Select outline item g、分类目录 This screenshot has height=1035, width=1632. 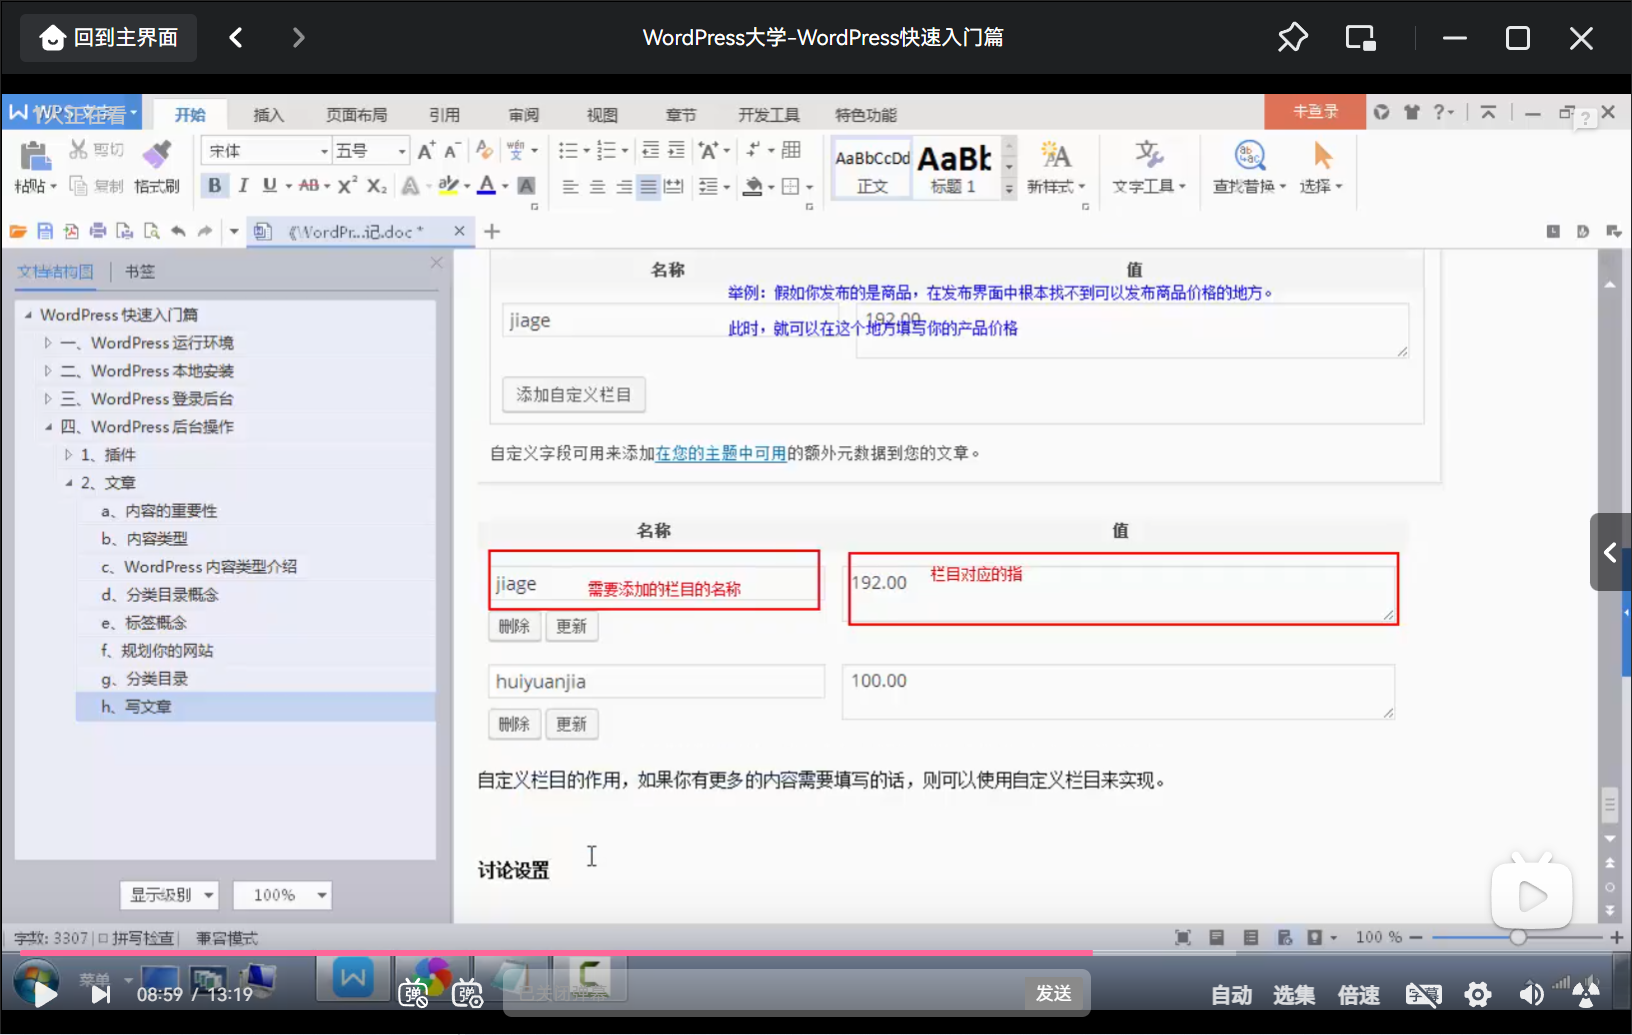pos(144,679)
